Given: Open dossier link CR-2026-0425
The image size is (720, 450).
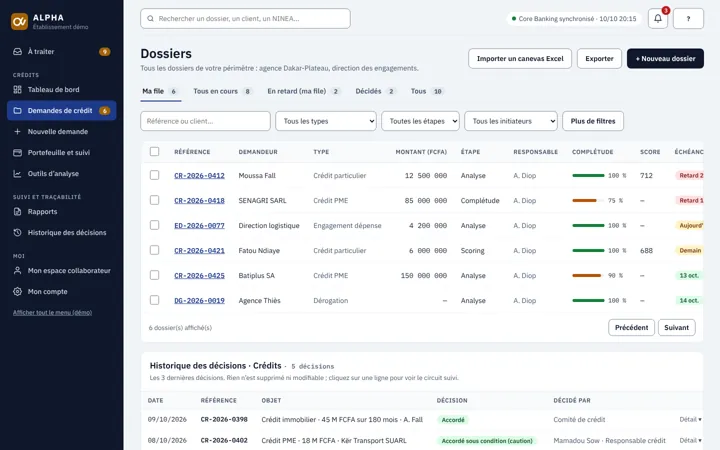Looking at the screenshot, I should pyautogui.click(x=199, y=276).
